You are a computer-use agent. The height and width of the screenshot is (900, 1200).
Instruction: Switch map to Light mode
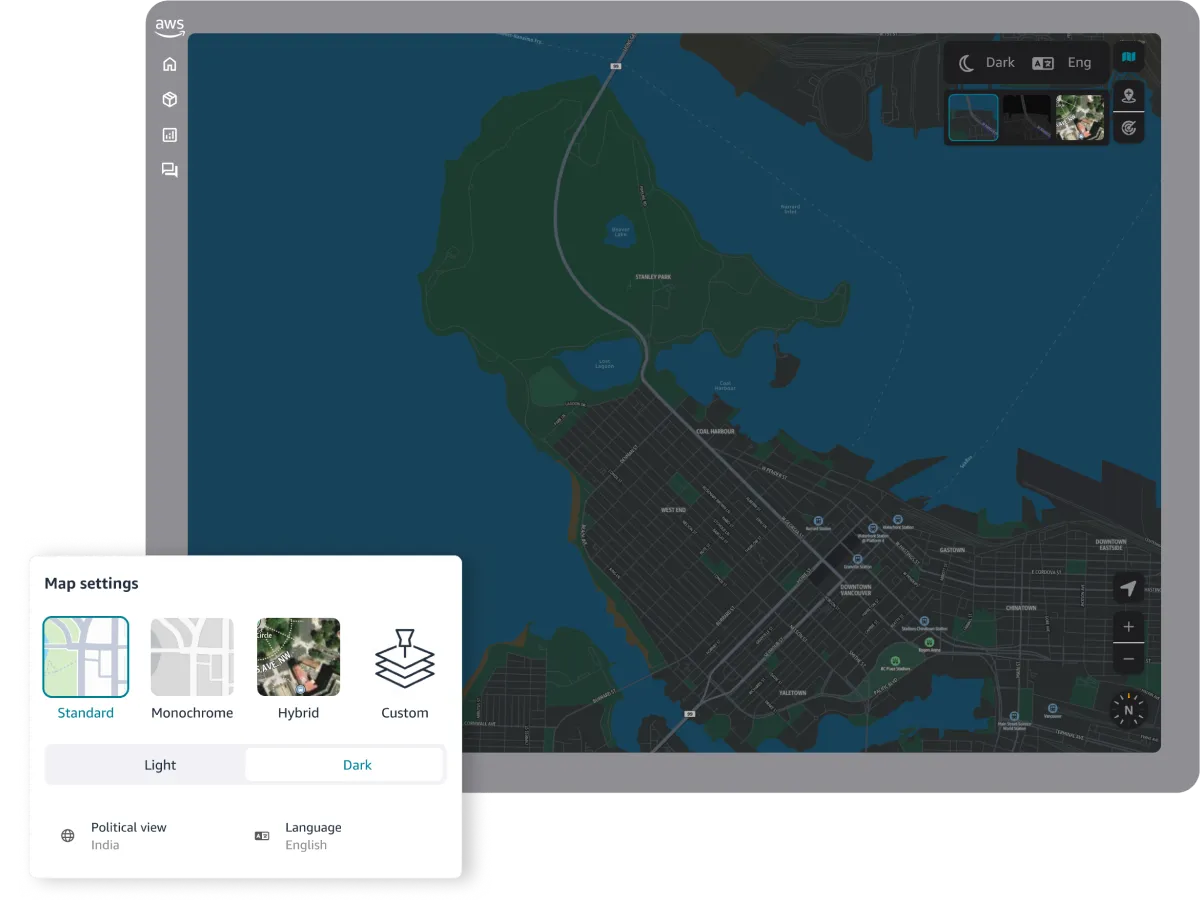[159, 764]
